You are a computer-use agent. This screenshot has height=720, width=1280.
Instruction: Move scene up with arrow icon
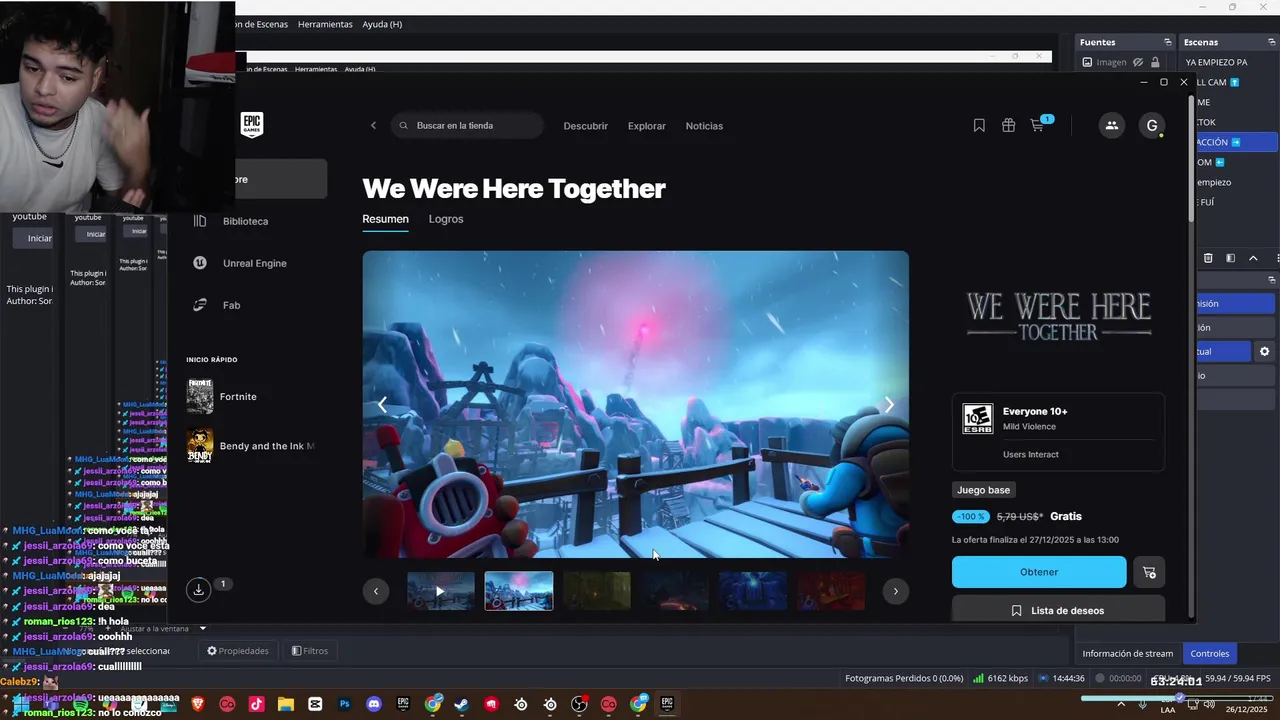(x=1253, y=258)
